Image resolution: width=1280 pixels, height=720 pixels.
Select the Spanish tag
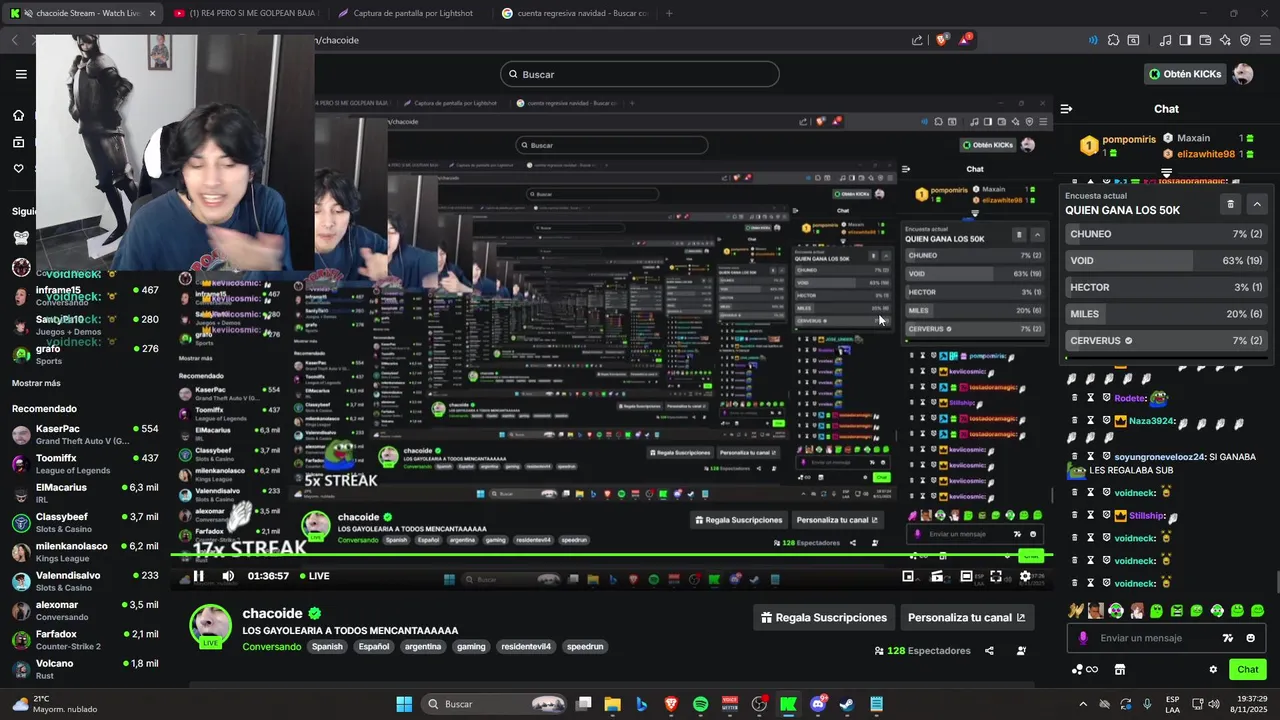tap(327, 647)
